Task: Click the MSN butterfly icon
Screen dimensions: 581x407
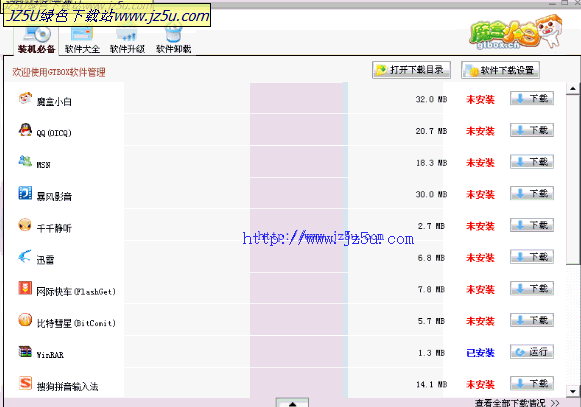Action: pyautogui.click(x=25, y=162)
